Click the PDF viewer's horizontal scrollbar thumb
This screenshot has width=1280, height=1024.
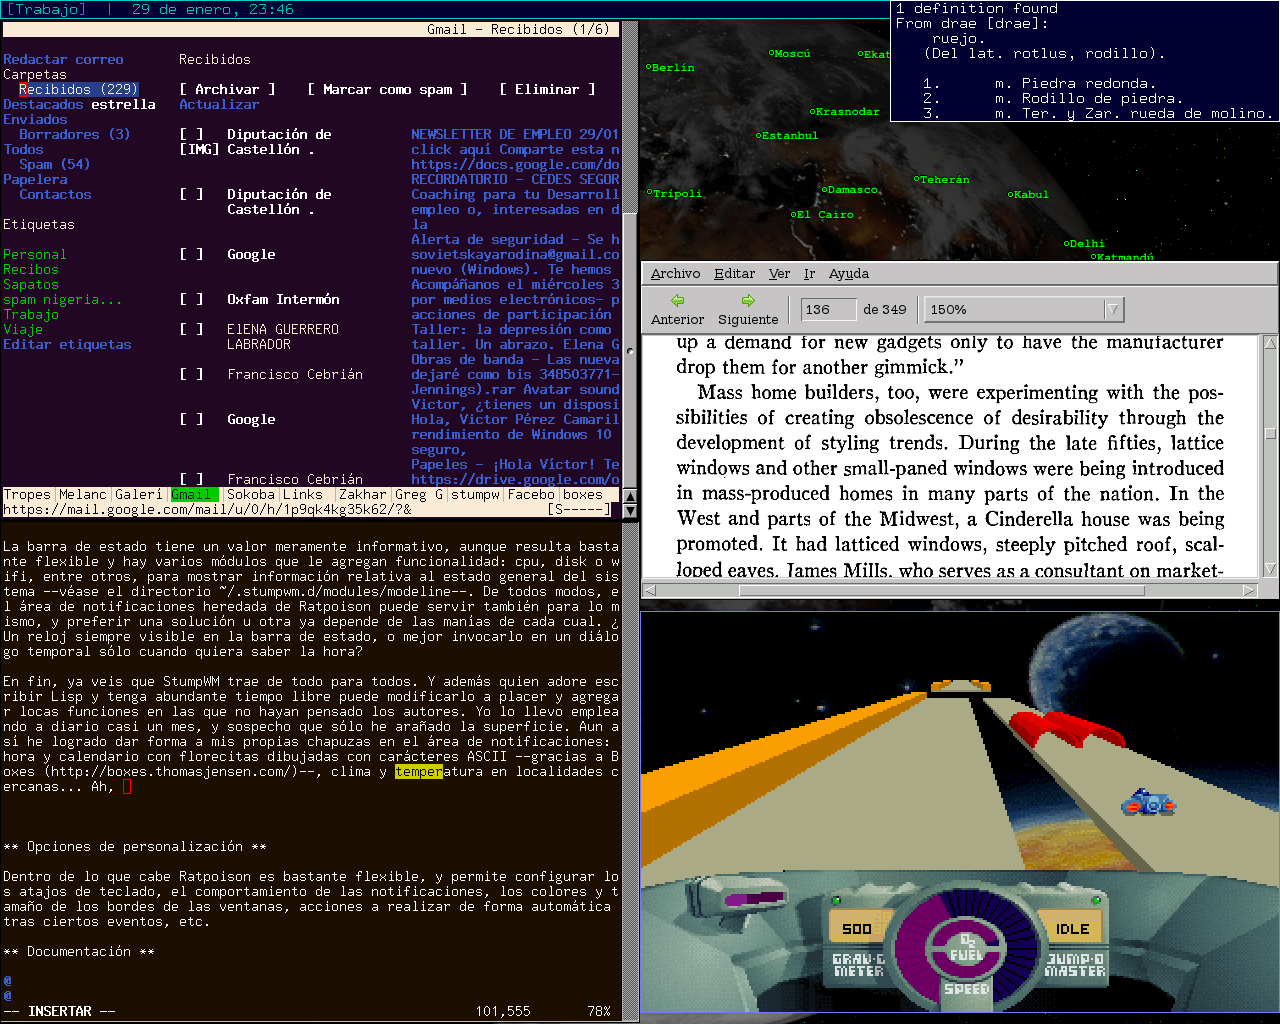tap(941, 590)
